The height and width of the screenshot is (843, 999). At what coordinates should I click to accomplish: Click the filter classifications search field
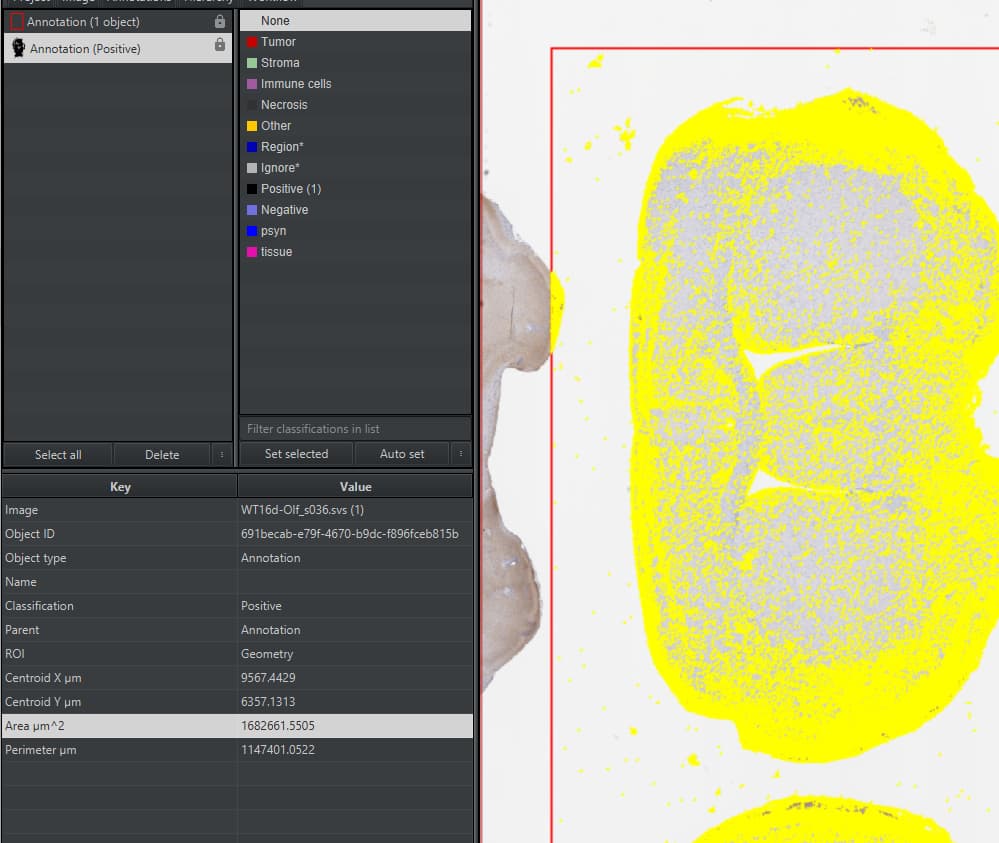[x=355, y=428]
